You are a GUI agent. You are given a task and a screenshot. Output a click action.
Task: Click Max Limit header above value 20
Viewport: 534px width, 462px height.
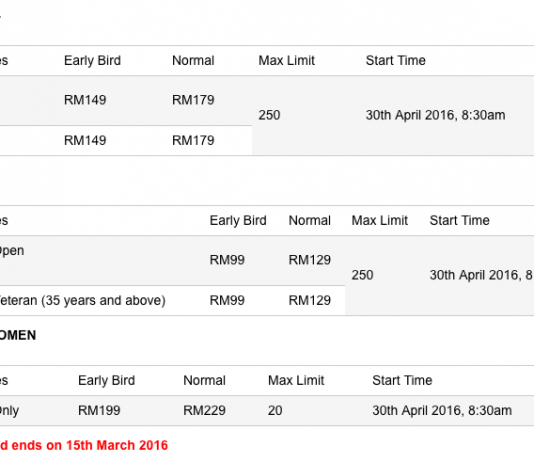(296, 380)
